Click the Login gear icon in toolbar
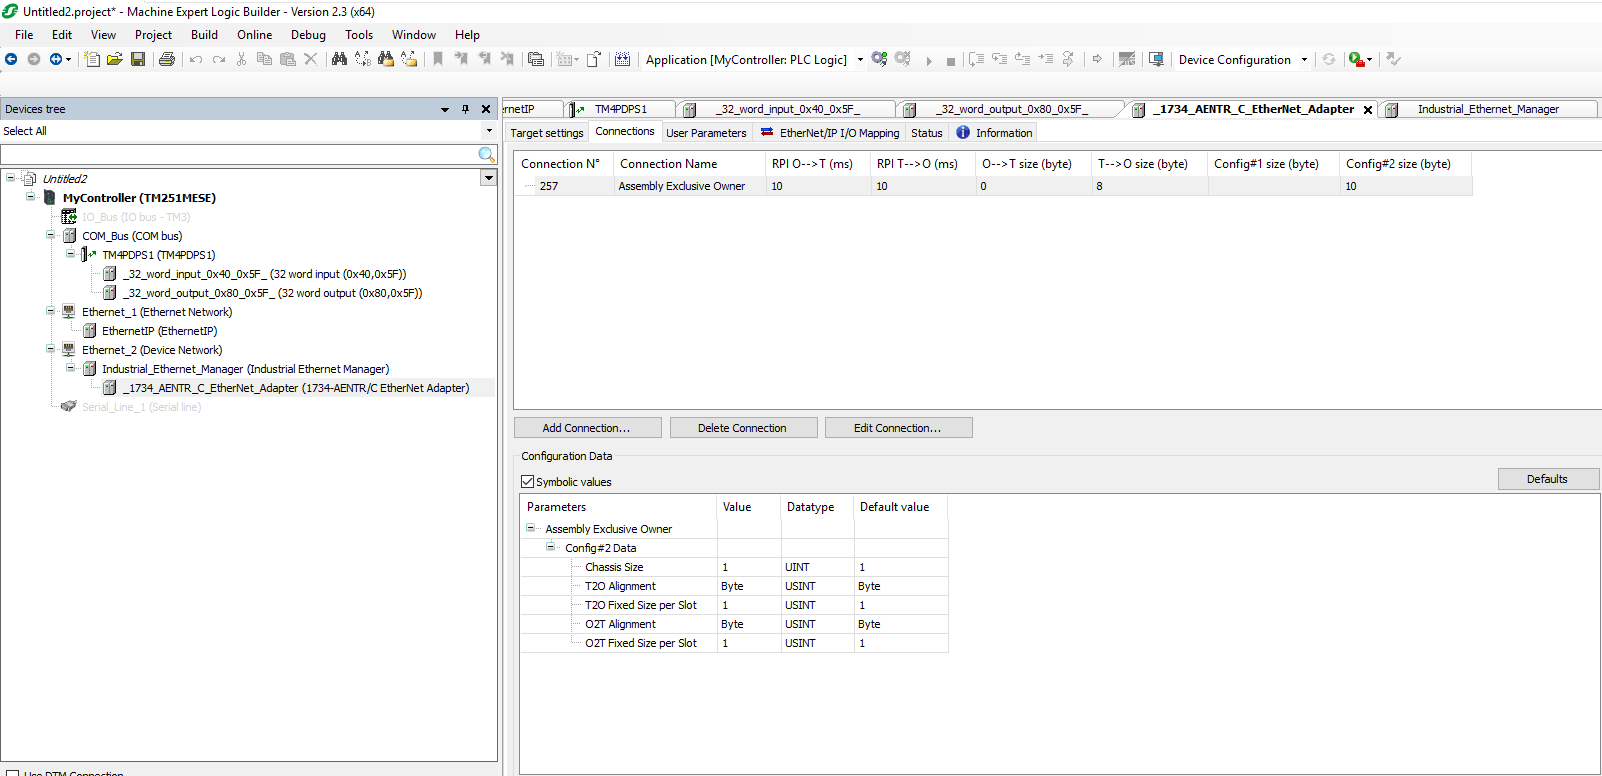Image resolution: width=1602 pixels, height=776 pixels. [879, 60]
